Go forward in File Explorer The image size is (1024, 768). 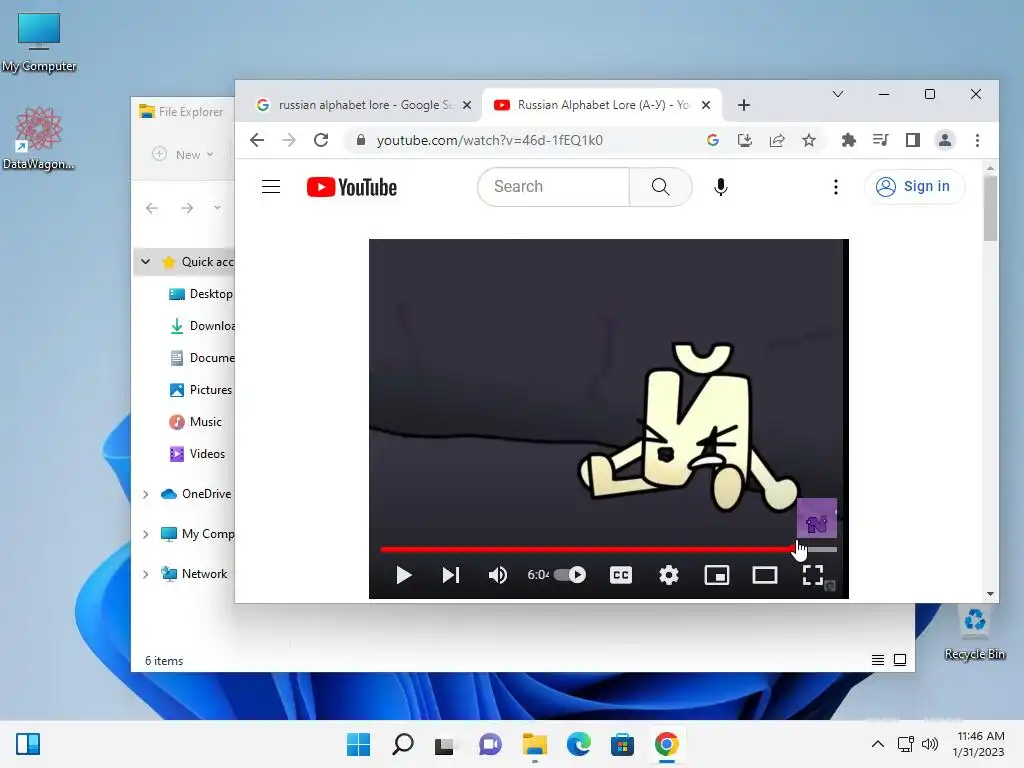tap(187, 208)
